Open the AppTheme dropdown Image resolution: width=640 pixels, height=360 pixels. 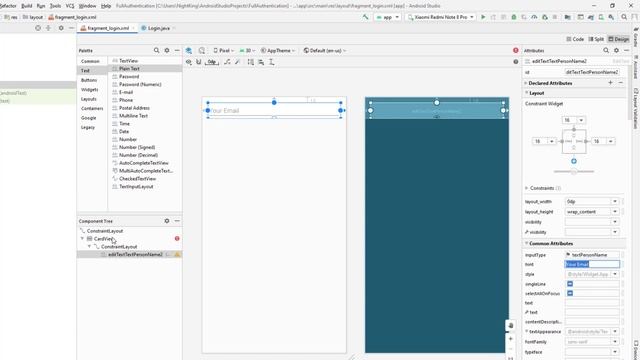coord(278,51)
